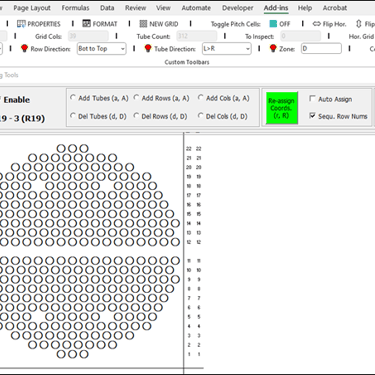
Task: Click the green Re-assign Coords button
Action: click(281, 108)
